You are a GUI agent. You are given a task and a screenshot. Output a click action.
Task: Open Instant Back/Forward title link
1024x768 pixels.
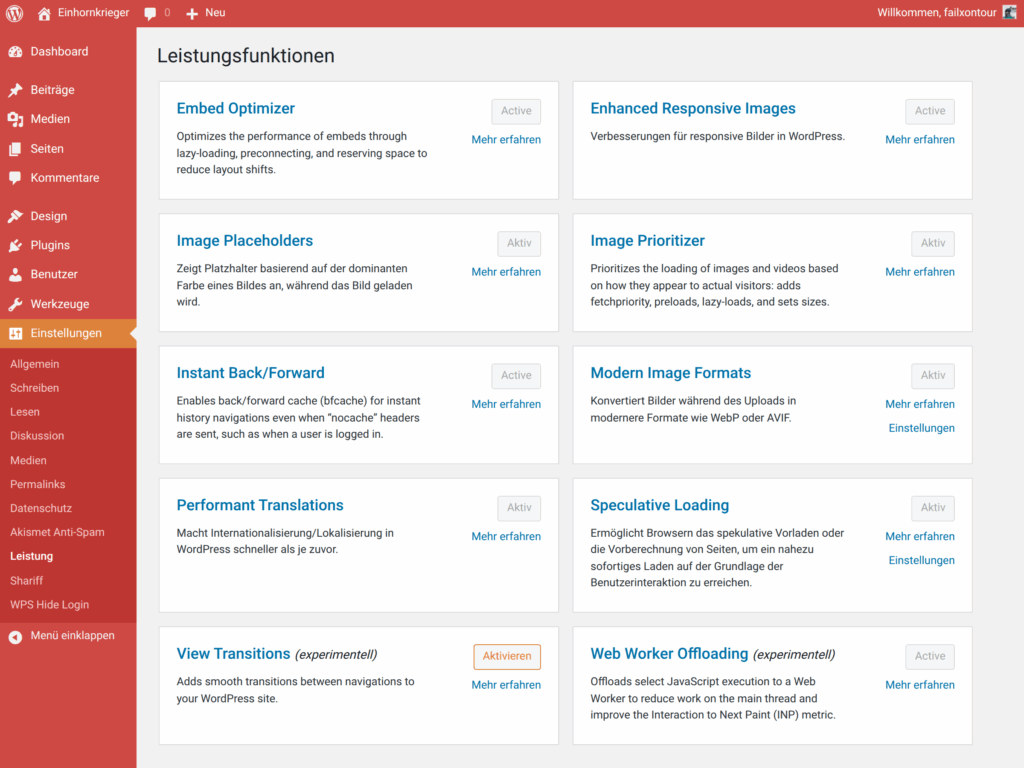251,373
